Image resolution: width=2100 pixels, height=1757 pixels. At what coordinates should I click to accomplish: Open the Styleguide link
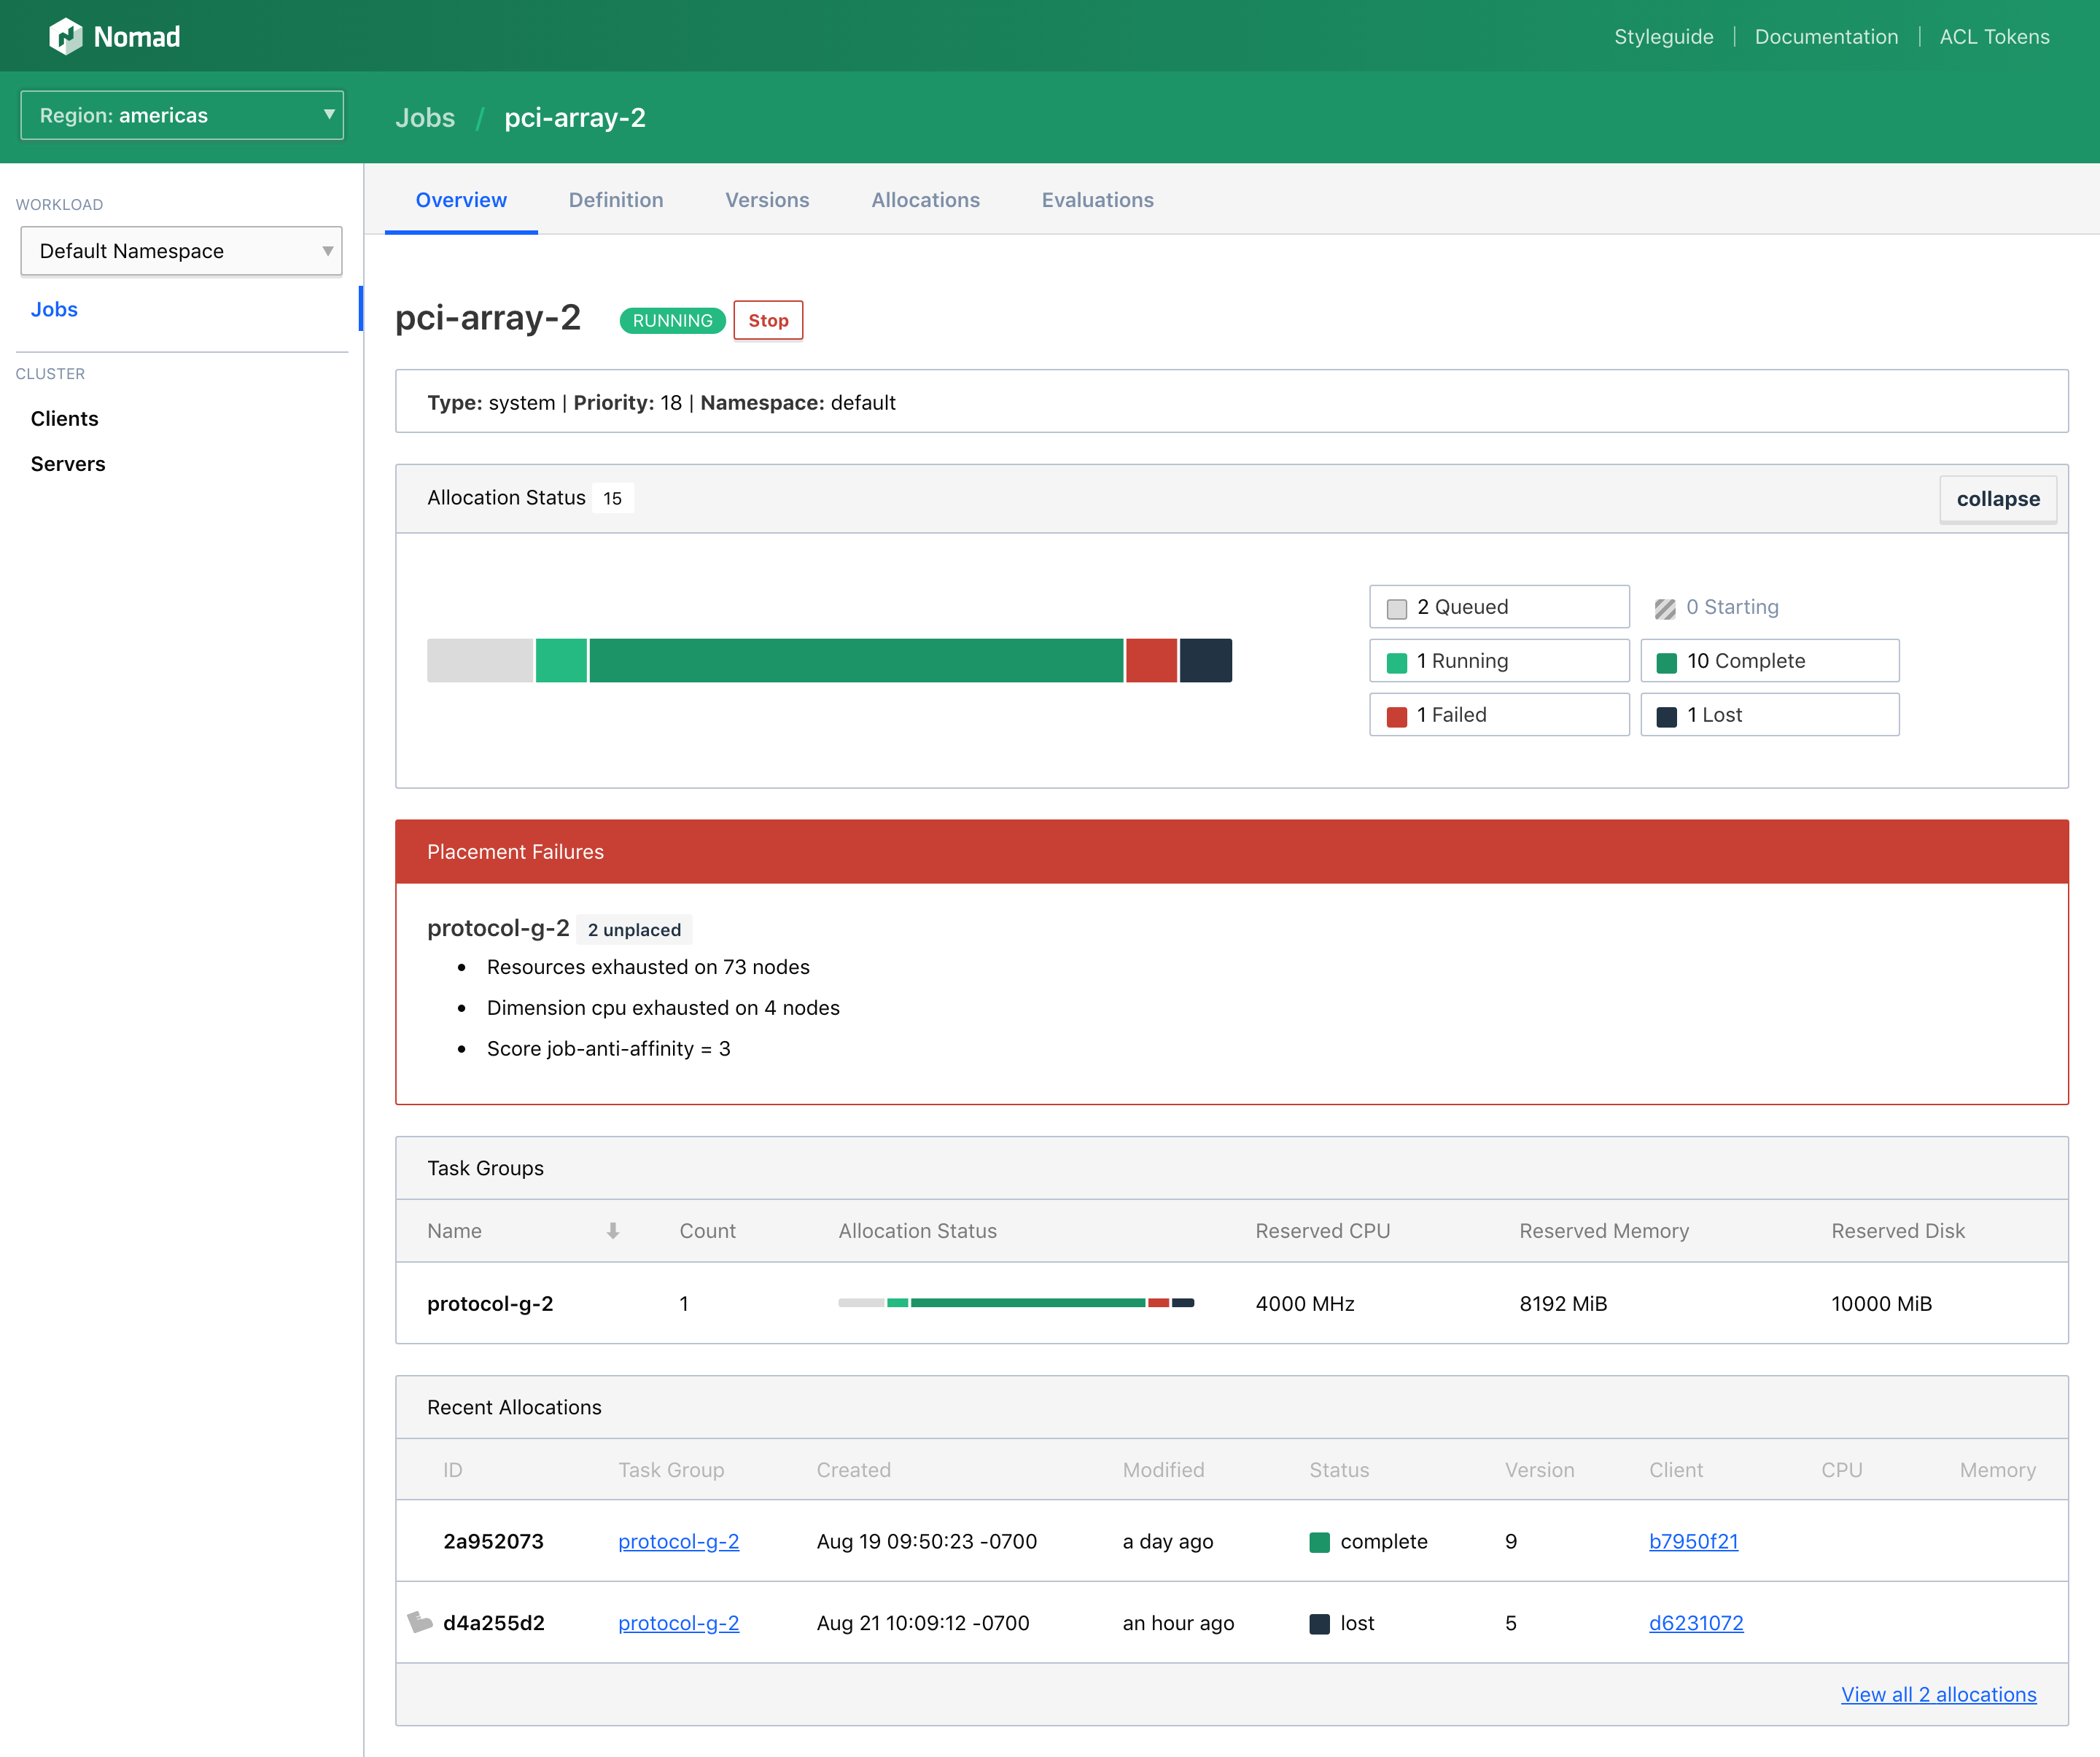(x=1663, y=37)
